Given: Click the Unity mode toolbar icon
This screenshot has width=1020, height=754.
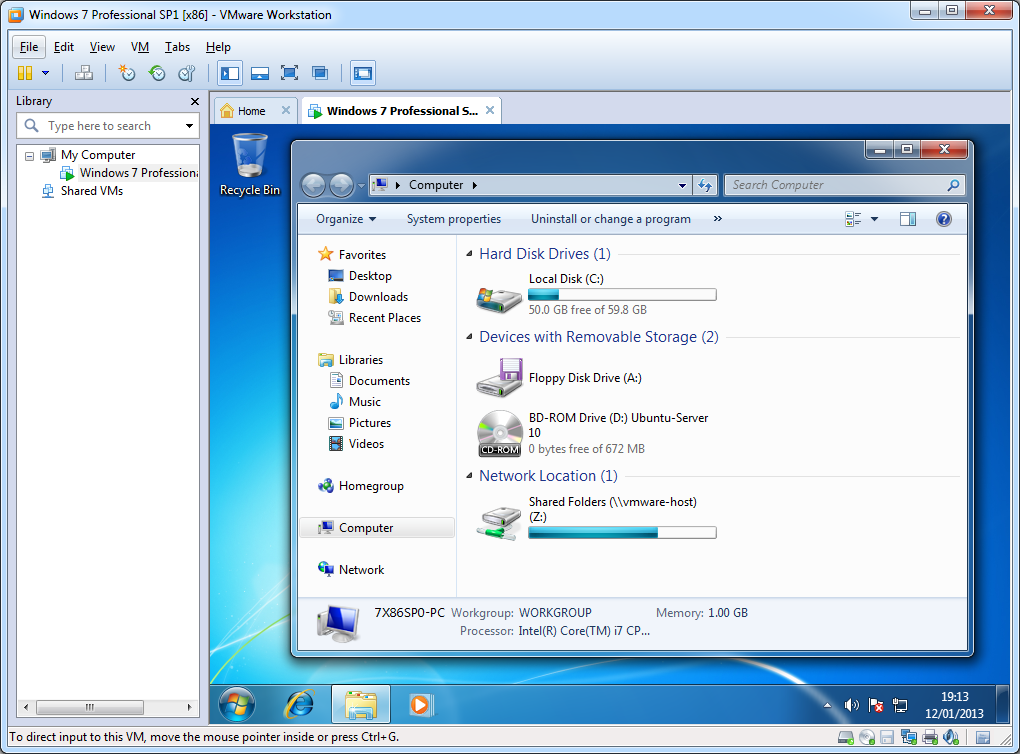Looking at the screenshot, I should [x=320, y=73].
